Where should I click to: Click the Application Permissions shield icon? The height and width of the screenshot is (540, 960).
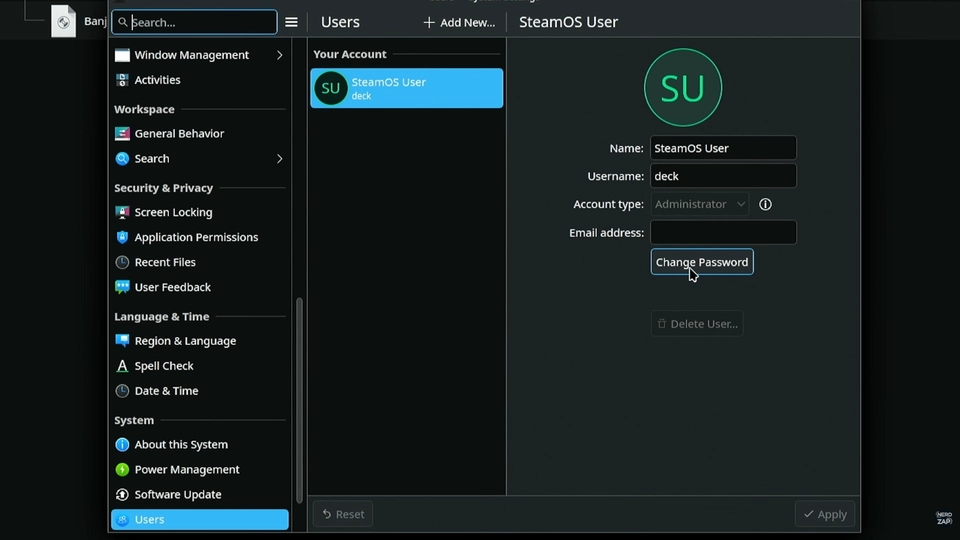pyautogui.click(x=122, y=237)
